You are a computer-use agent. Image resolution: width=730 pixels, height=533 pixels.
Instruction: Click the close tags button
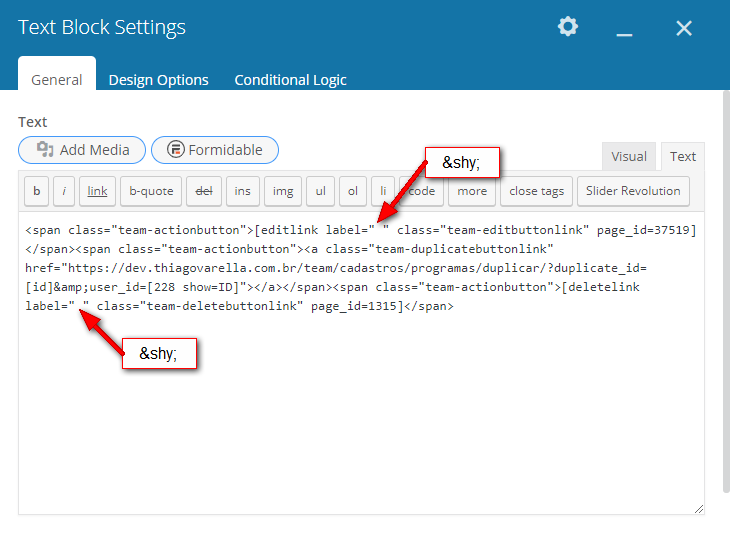tap(537, 191)
